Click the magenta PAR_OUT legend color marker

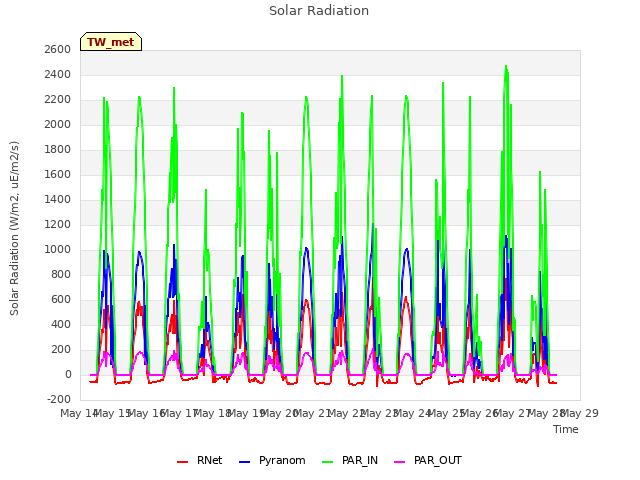point(400,462)
